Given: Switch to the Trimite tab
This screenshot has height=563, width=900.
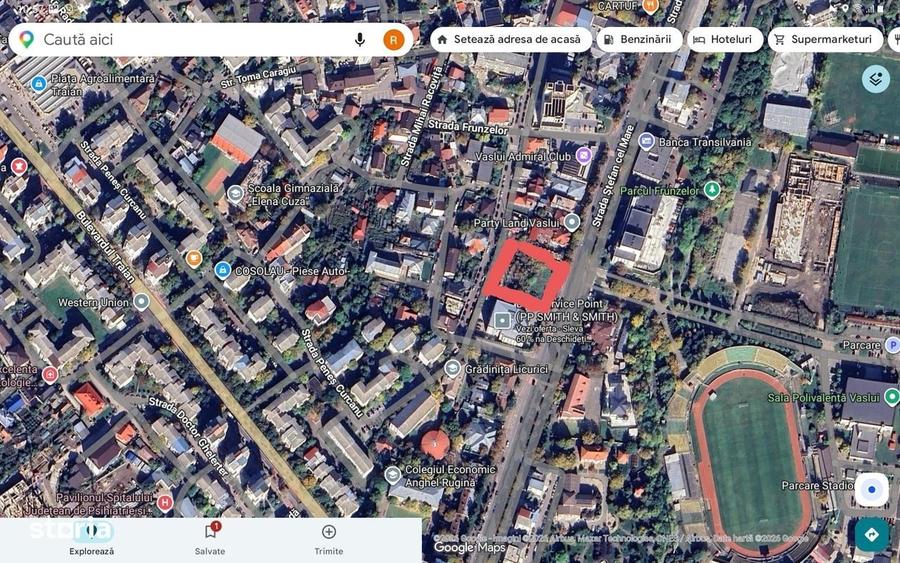Looking at the screenshot, I should point(329,540).
